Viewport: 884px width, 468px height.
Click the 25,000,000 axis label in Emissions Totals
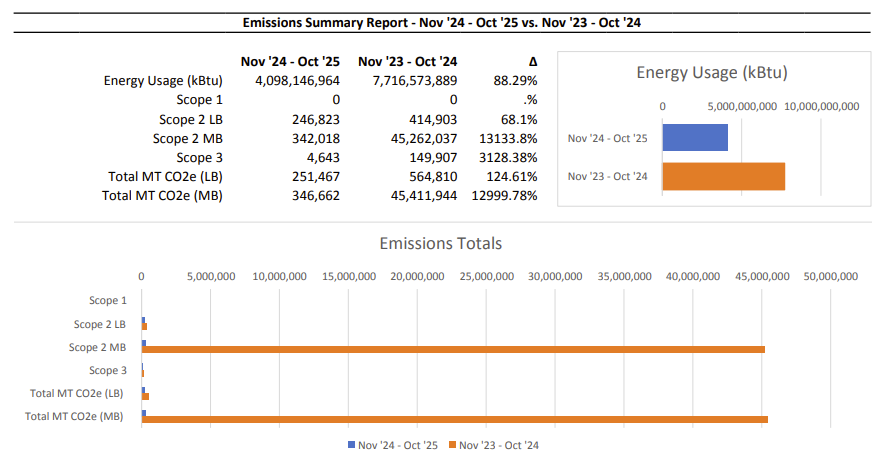[485, 277]
